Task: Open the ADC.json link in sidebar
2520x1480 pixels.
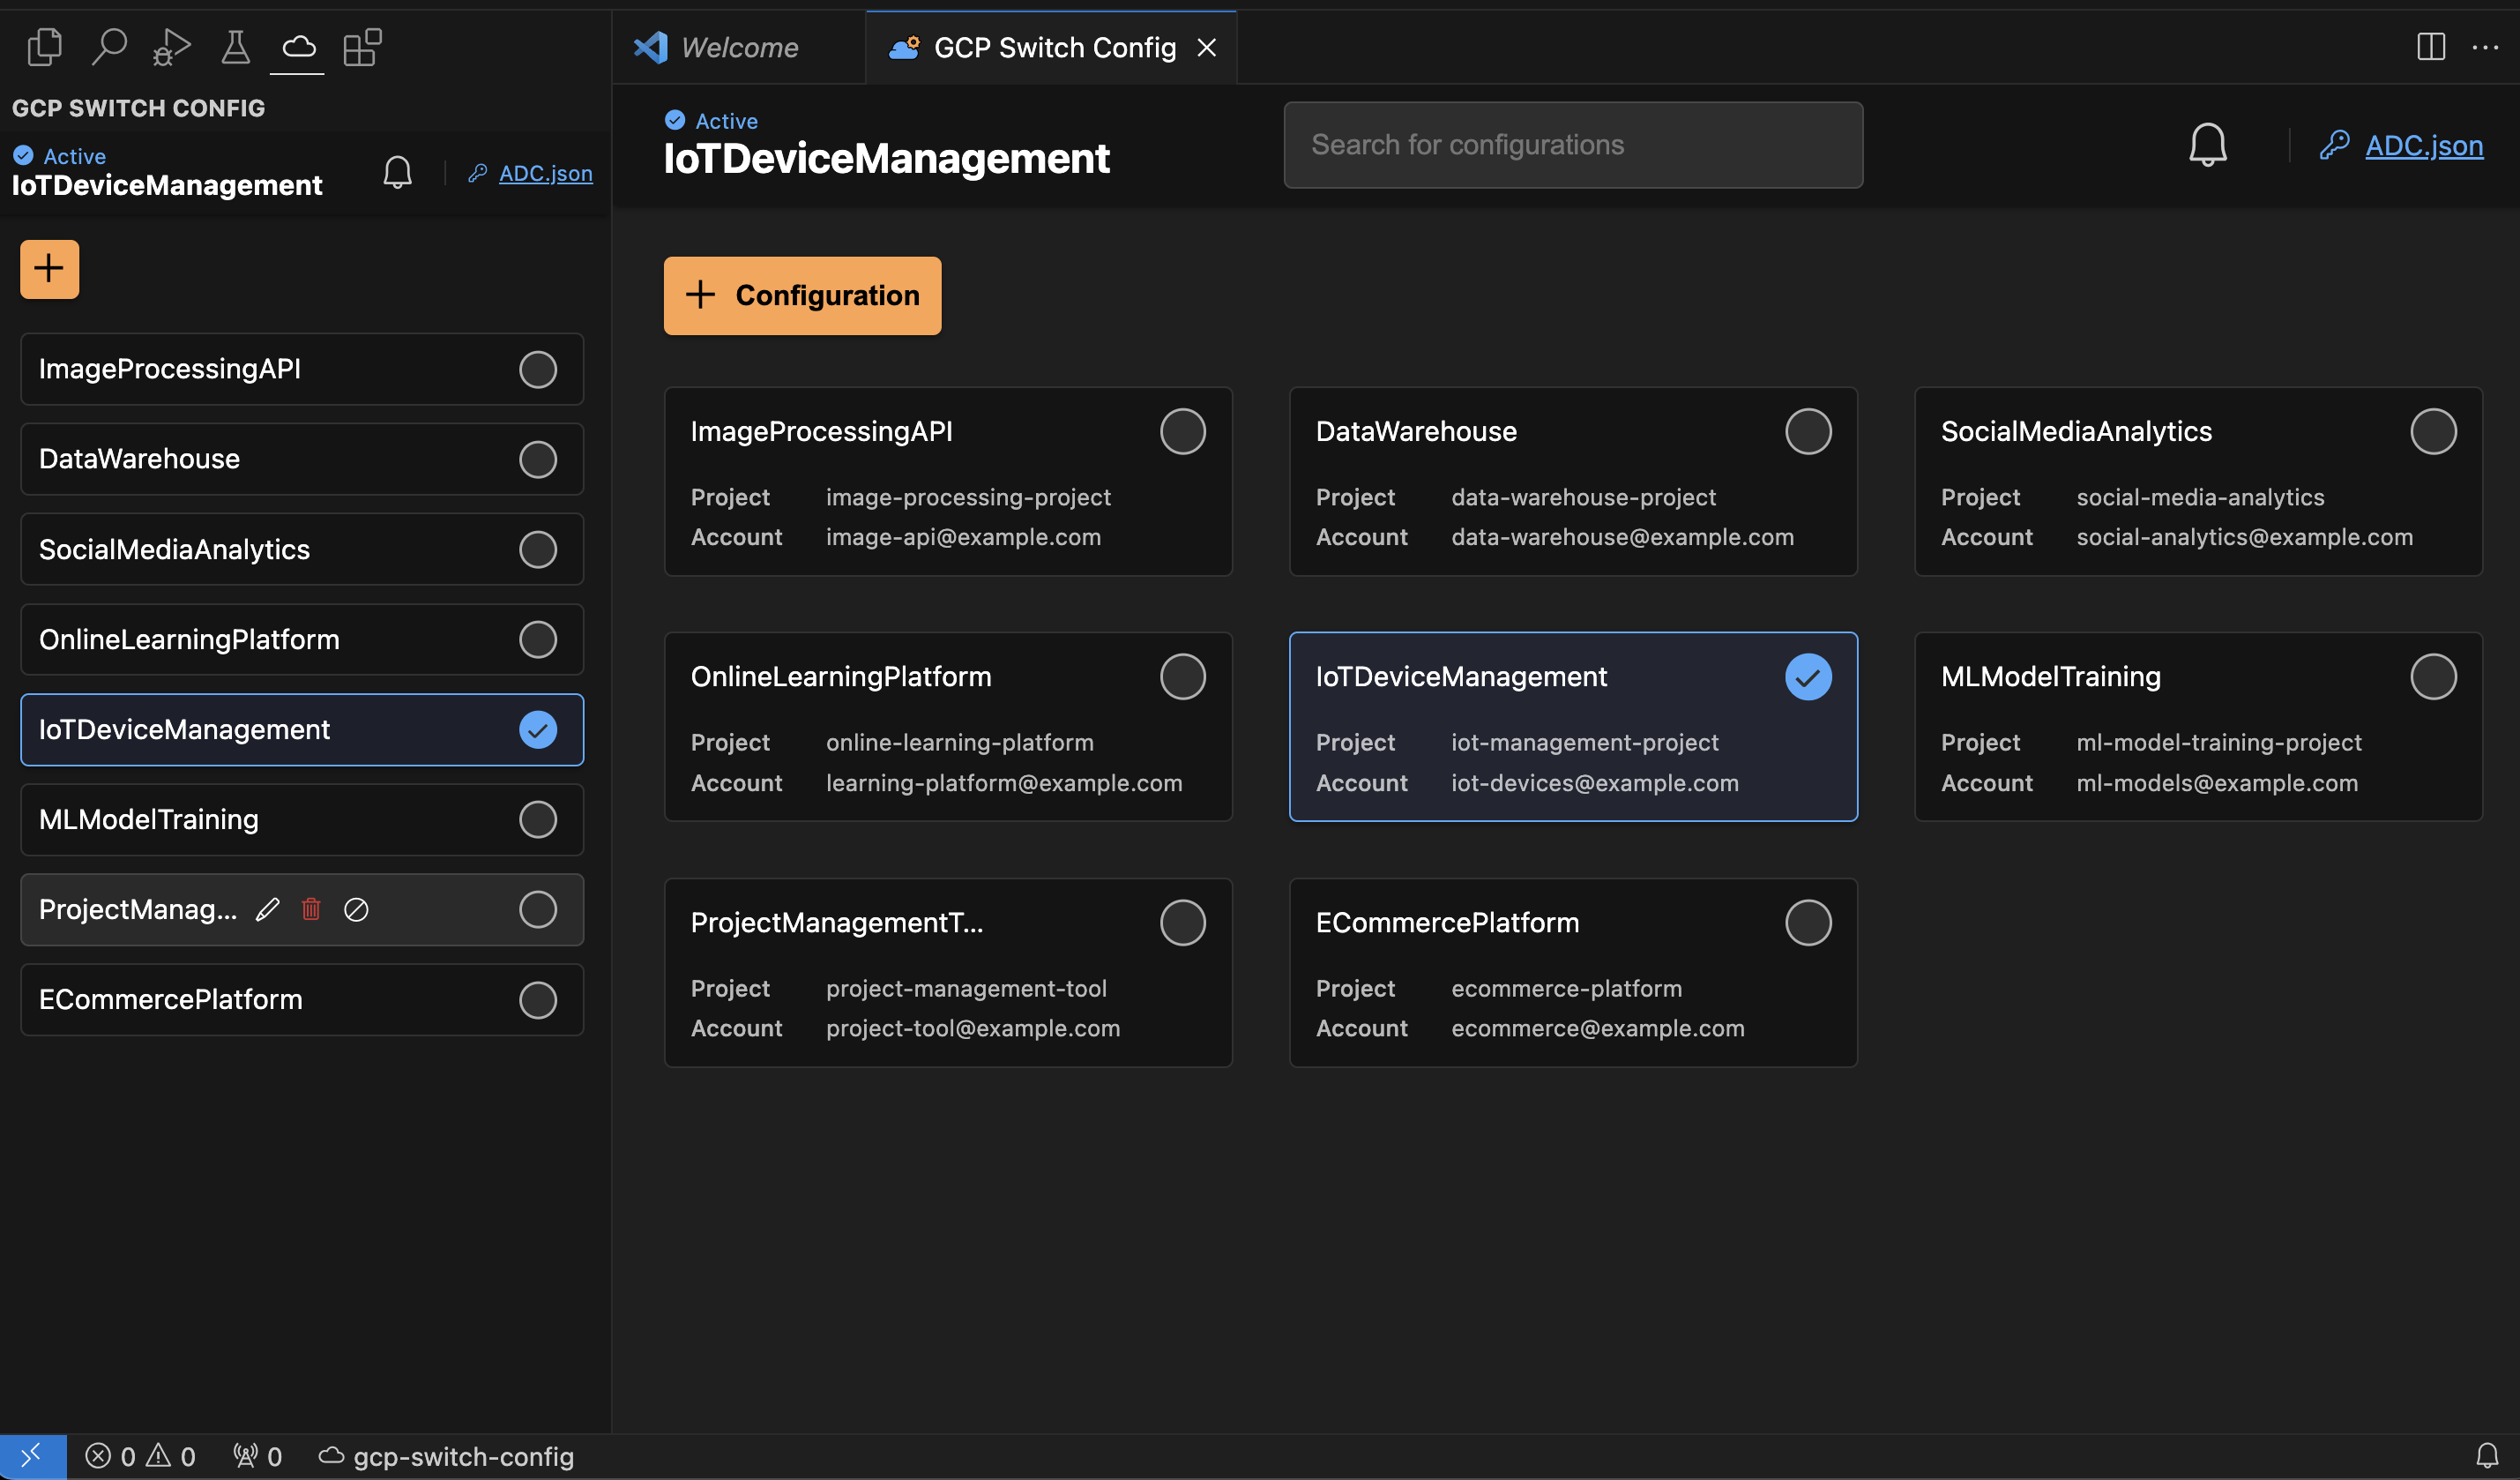Action: point(546,173)
